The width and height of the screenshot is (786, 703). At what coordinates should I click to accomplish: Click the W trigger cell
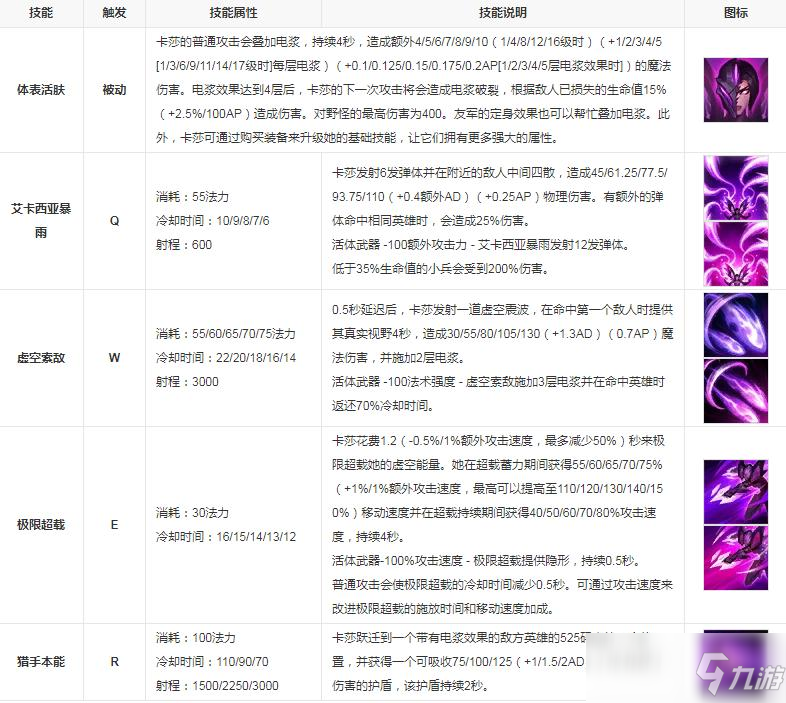pyautogui.click(x=114, y=358)
